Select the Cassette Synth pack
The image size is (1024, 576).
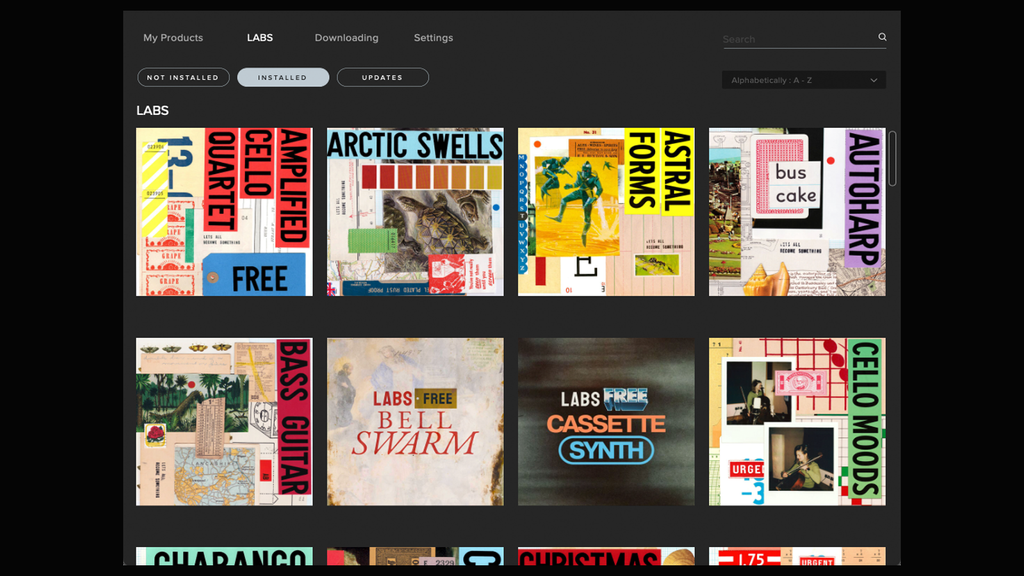605,421
